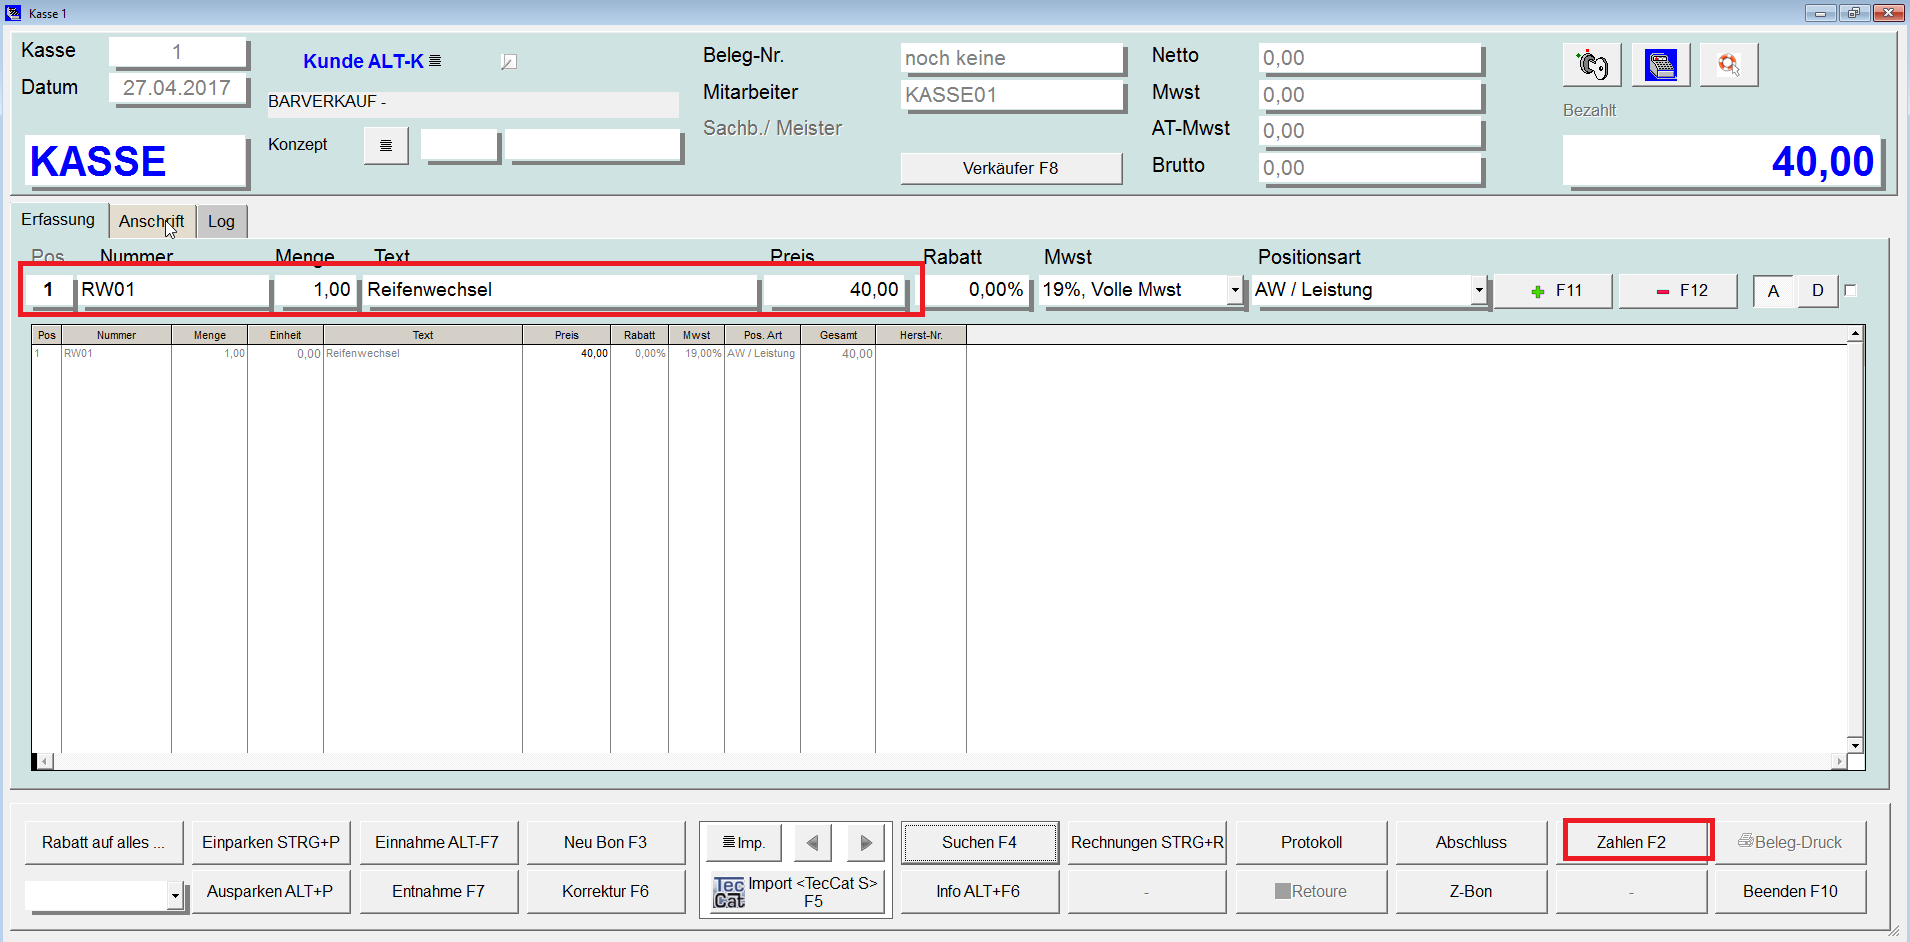
Task: Select table row cell RW01
Action: tap(116, 353)
